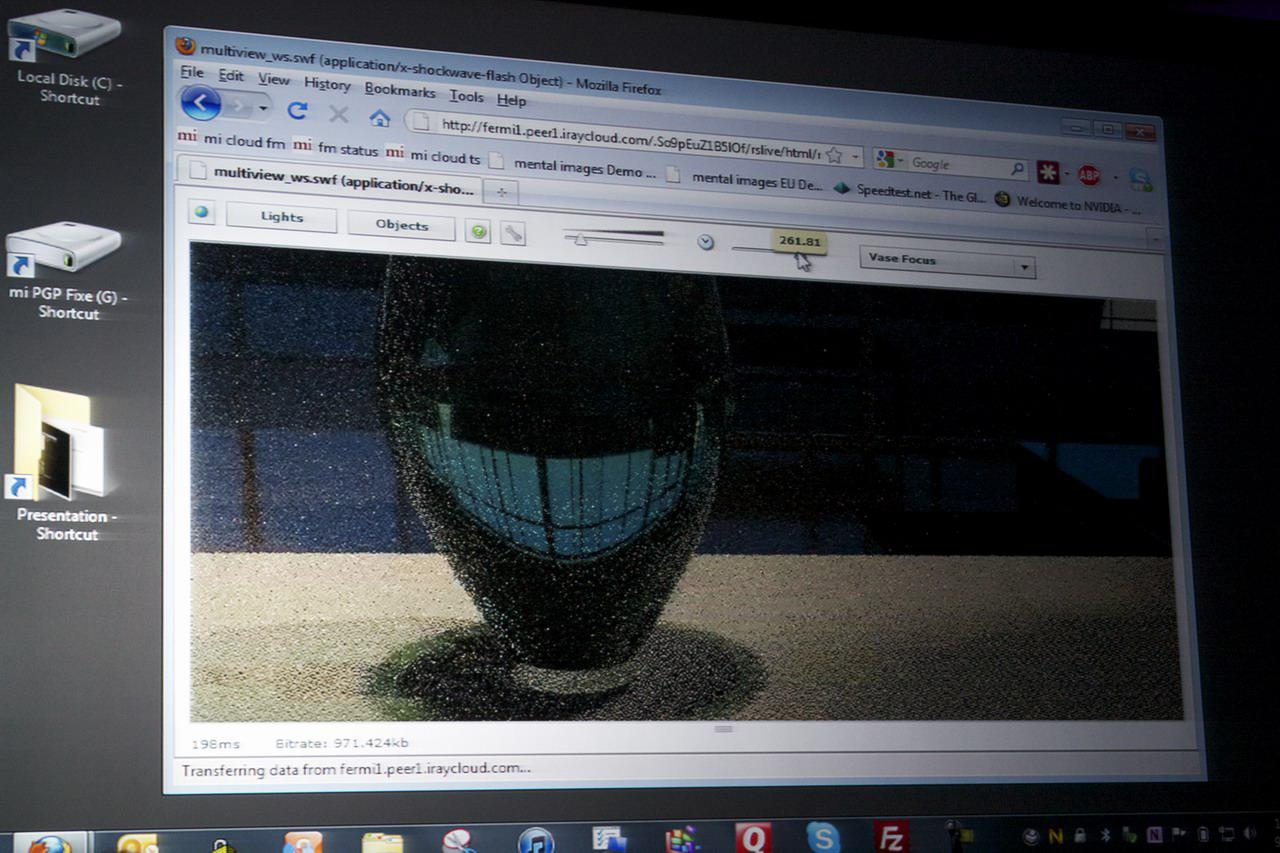The width and height of the screenshot is (1280, 853).
Task: Click the stop loading X icon
Action: [x=338, y=113]
